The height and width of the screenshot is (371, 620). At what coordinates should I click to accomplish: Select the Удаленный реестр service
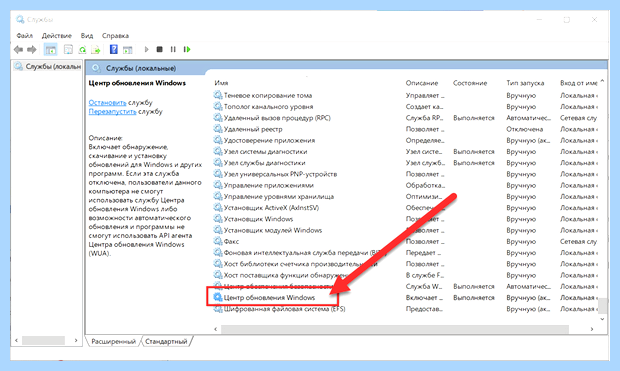[x=253, y=129]
